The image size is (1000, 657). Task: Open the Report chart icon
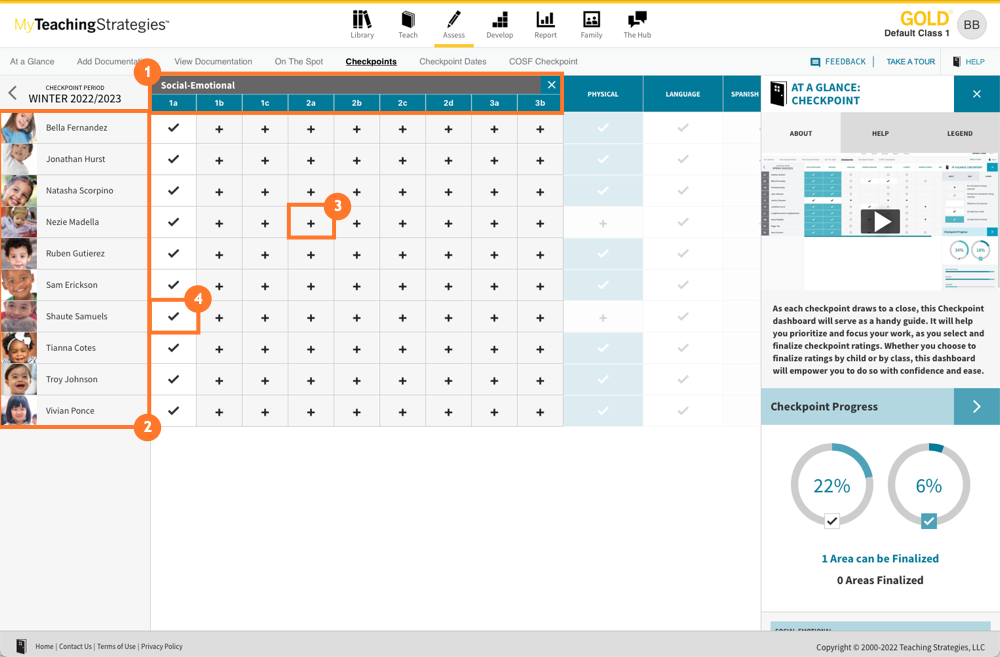coord(545,20)
